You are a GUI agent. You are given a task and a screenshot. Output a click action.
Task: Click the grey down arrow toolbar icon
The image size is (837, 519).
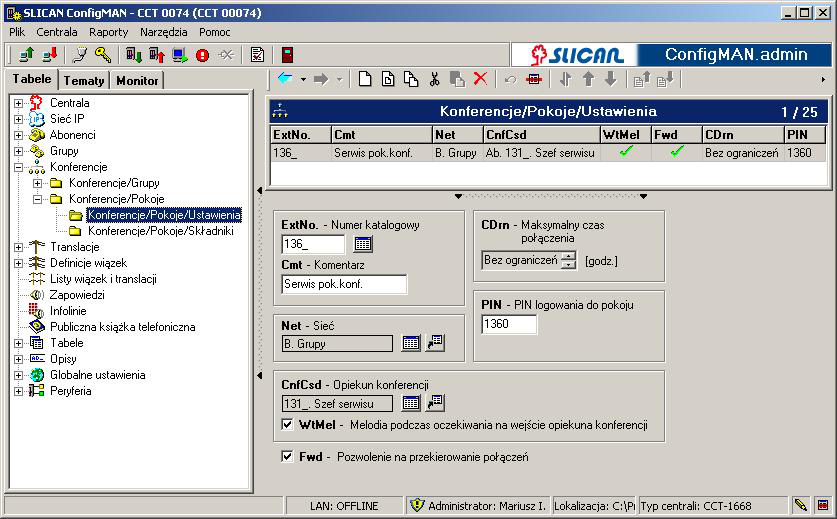point(611,79)
